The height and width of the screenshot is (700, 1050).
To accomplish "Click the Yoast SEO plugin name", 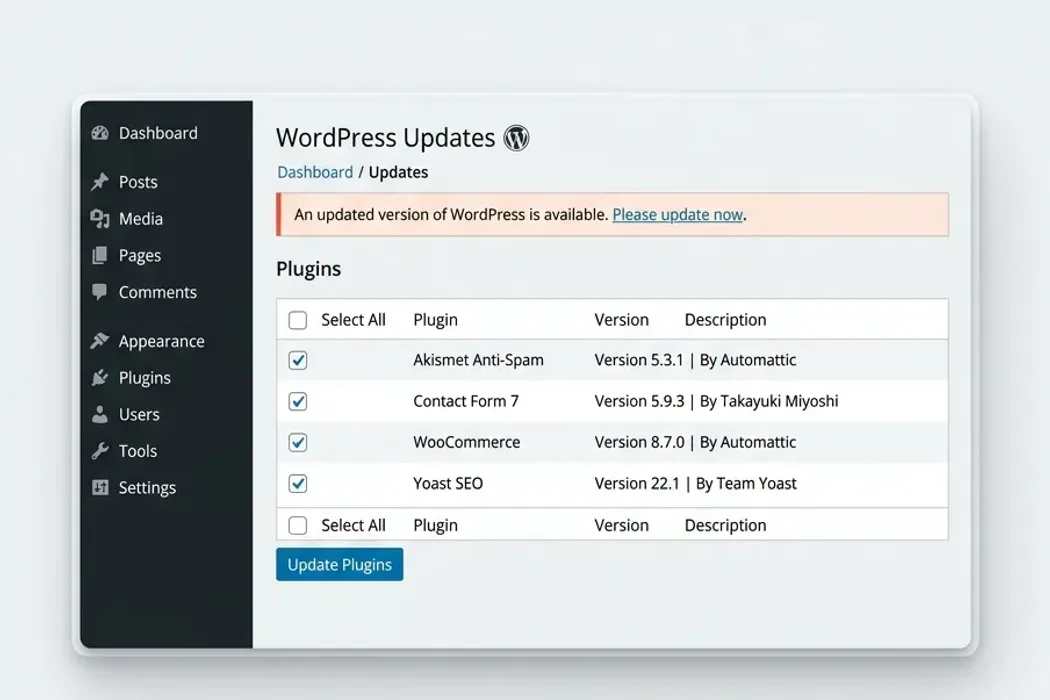I will coord(448,483).
